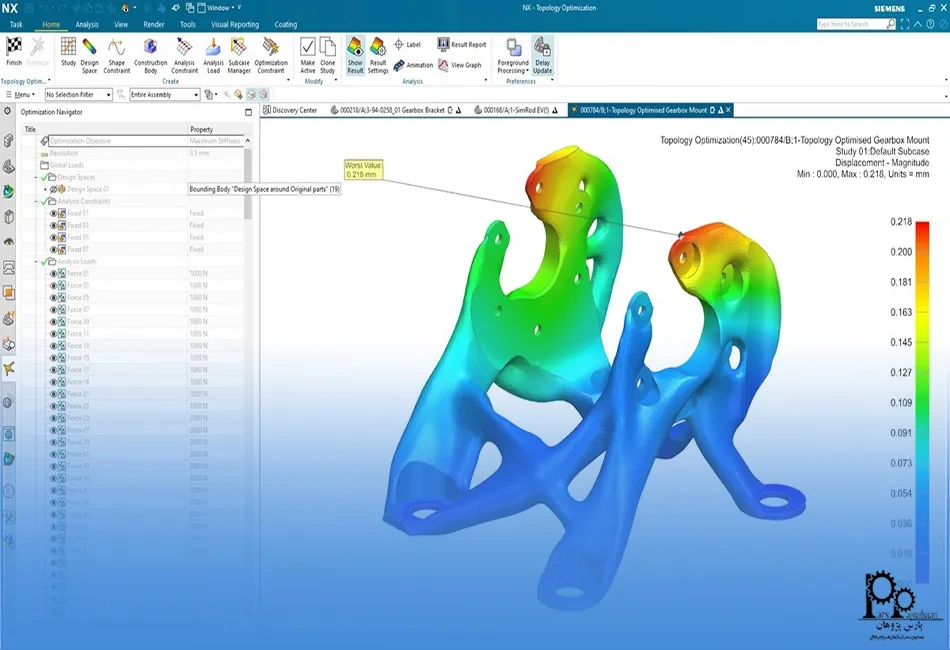
Task: Open the No Selection Filter dropdown
Action: (79, 95)
